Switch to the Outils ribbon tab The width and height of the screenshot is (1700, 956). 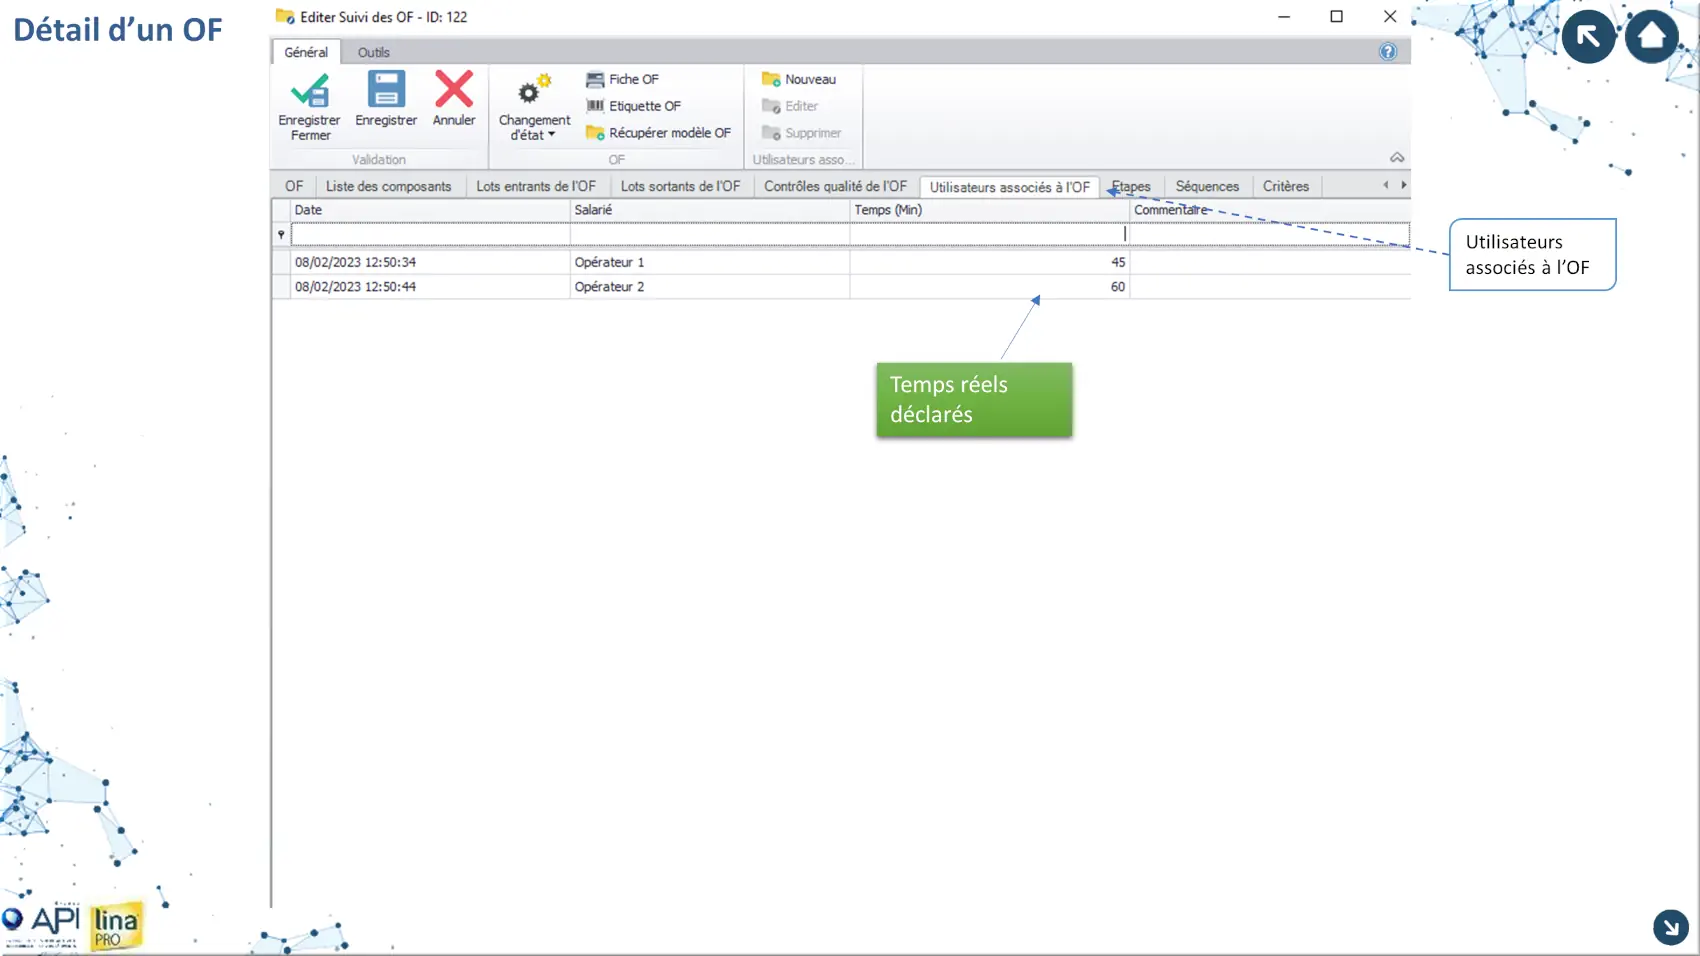point(374,52)
